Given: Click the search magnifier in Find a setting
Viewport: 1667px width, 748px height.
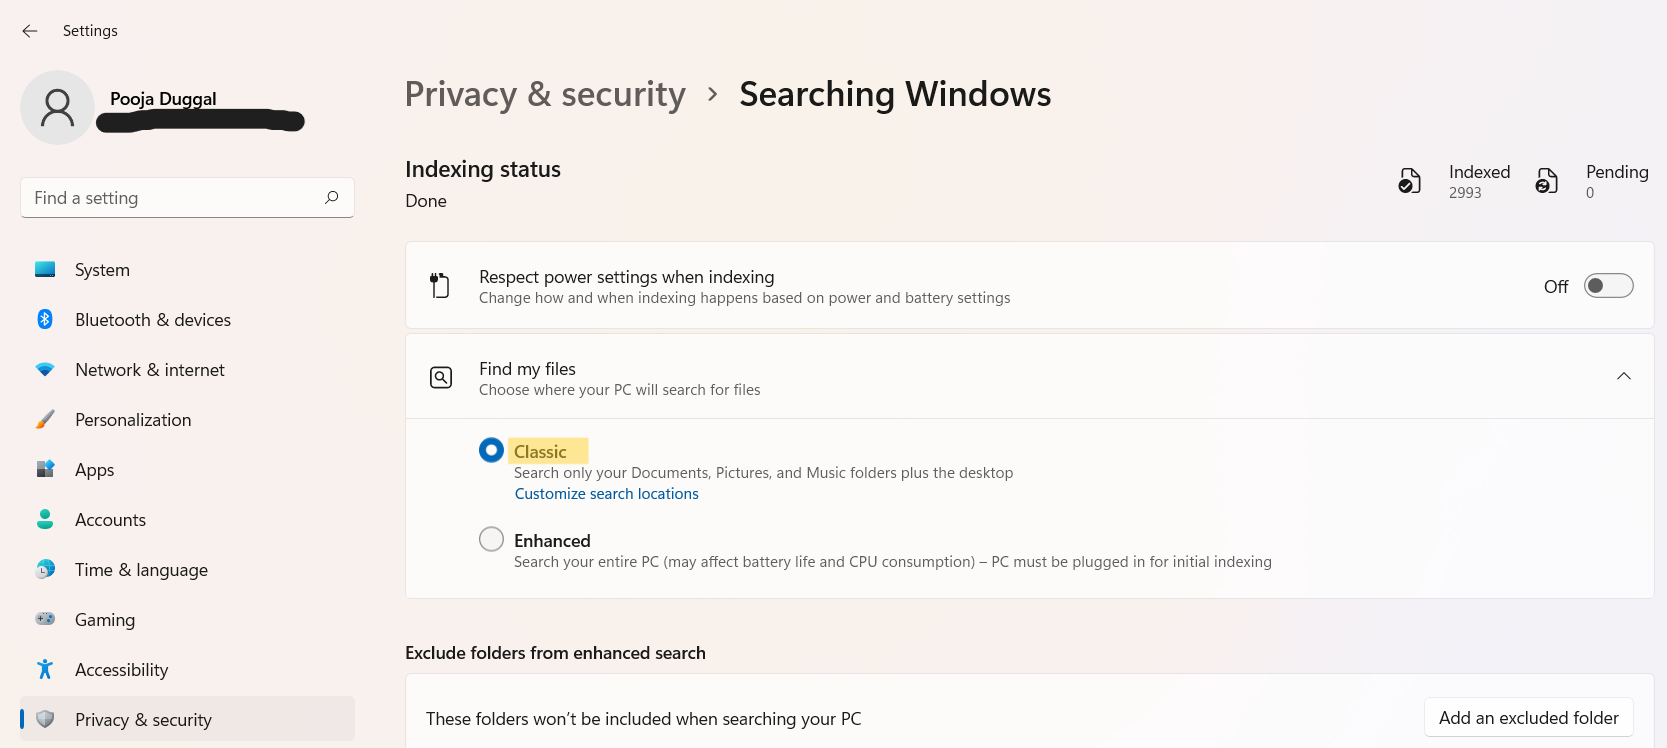Looking at the screenshot, I should pos(332,197).
